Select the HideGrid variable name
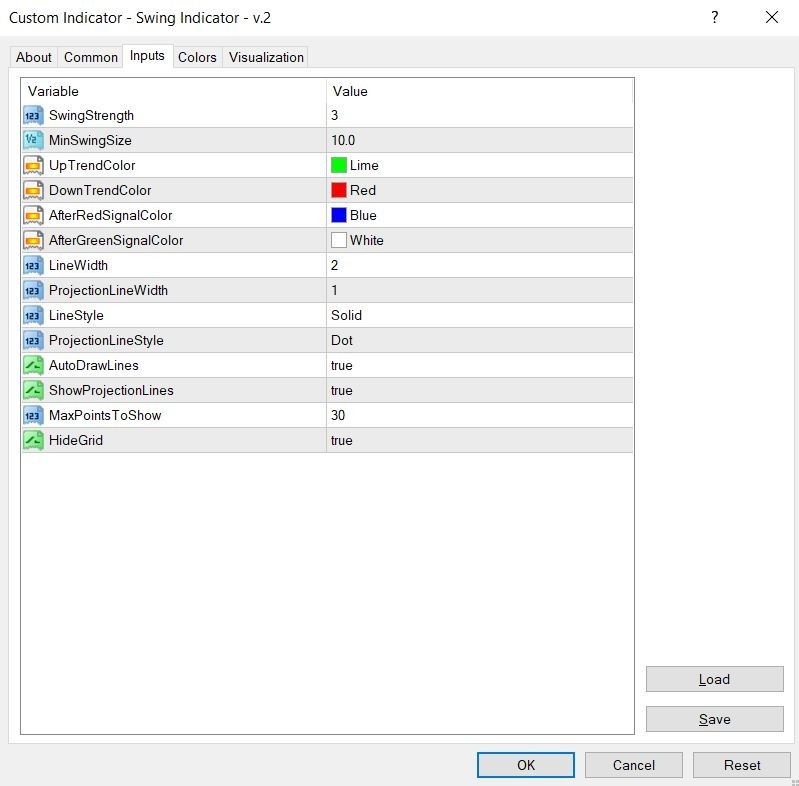Viewport: 799px width, 786px height. 76,440
